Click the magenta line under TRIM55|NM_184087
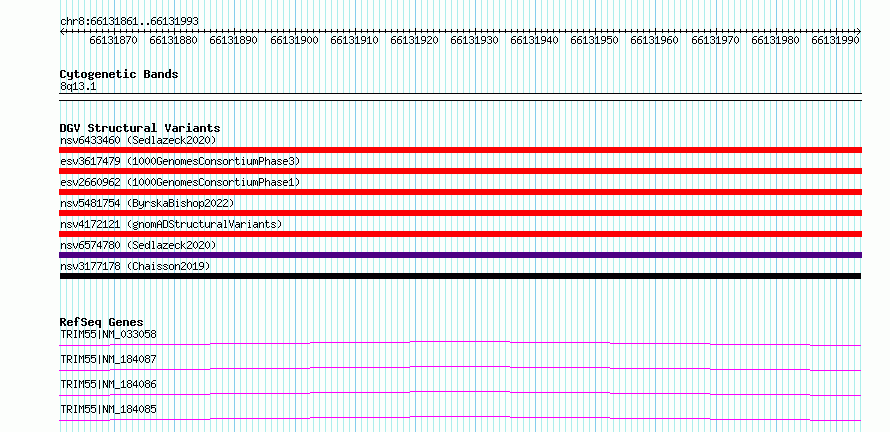890x432 pixels. pos(460,368)
